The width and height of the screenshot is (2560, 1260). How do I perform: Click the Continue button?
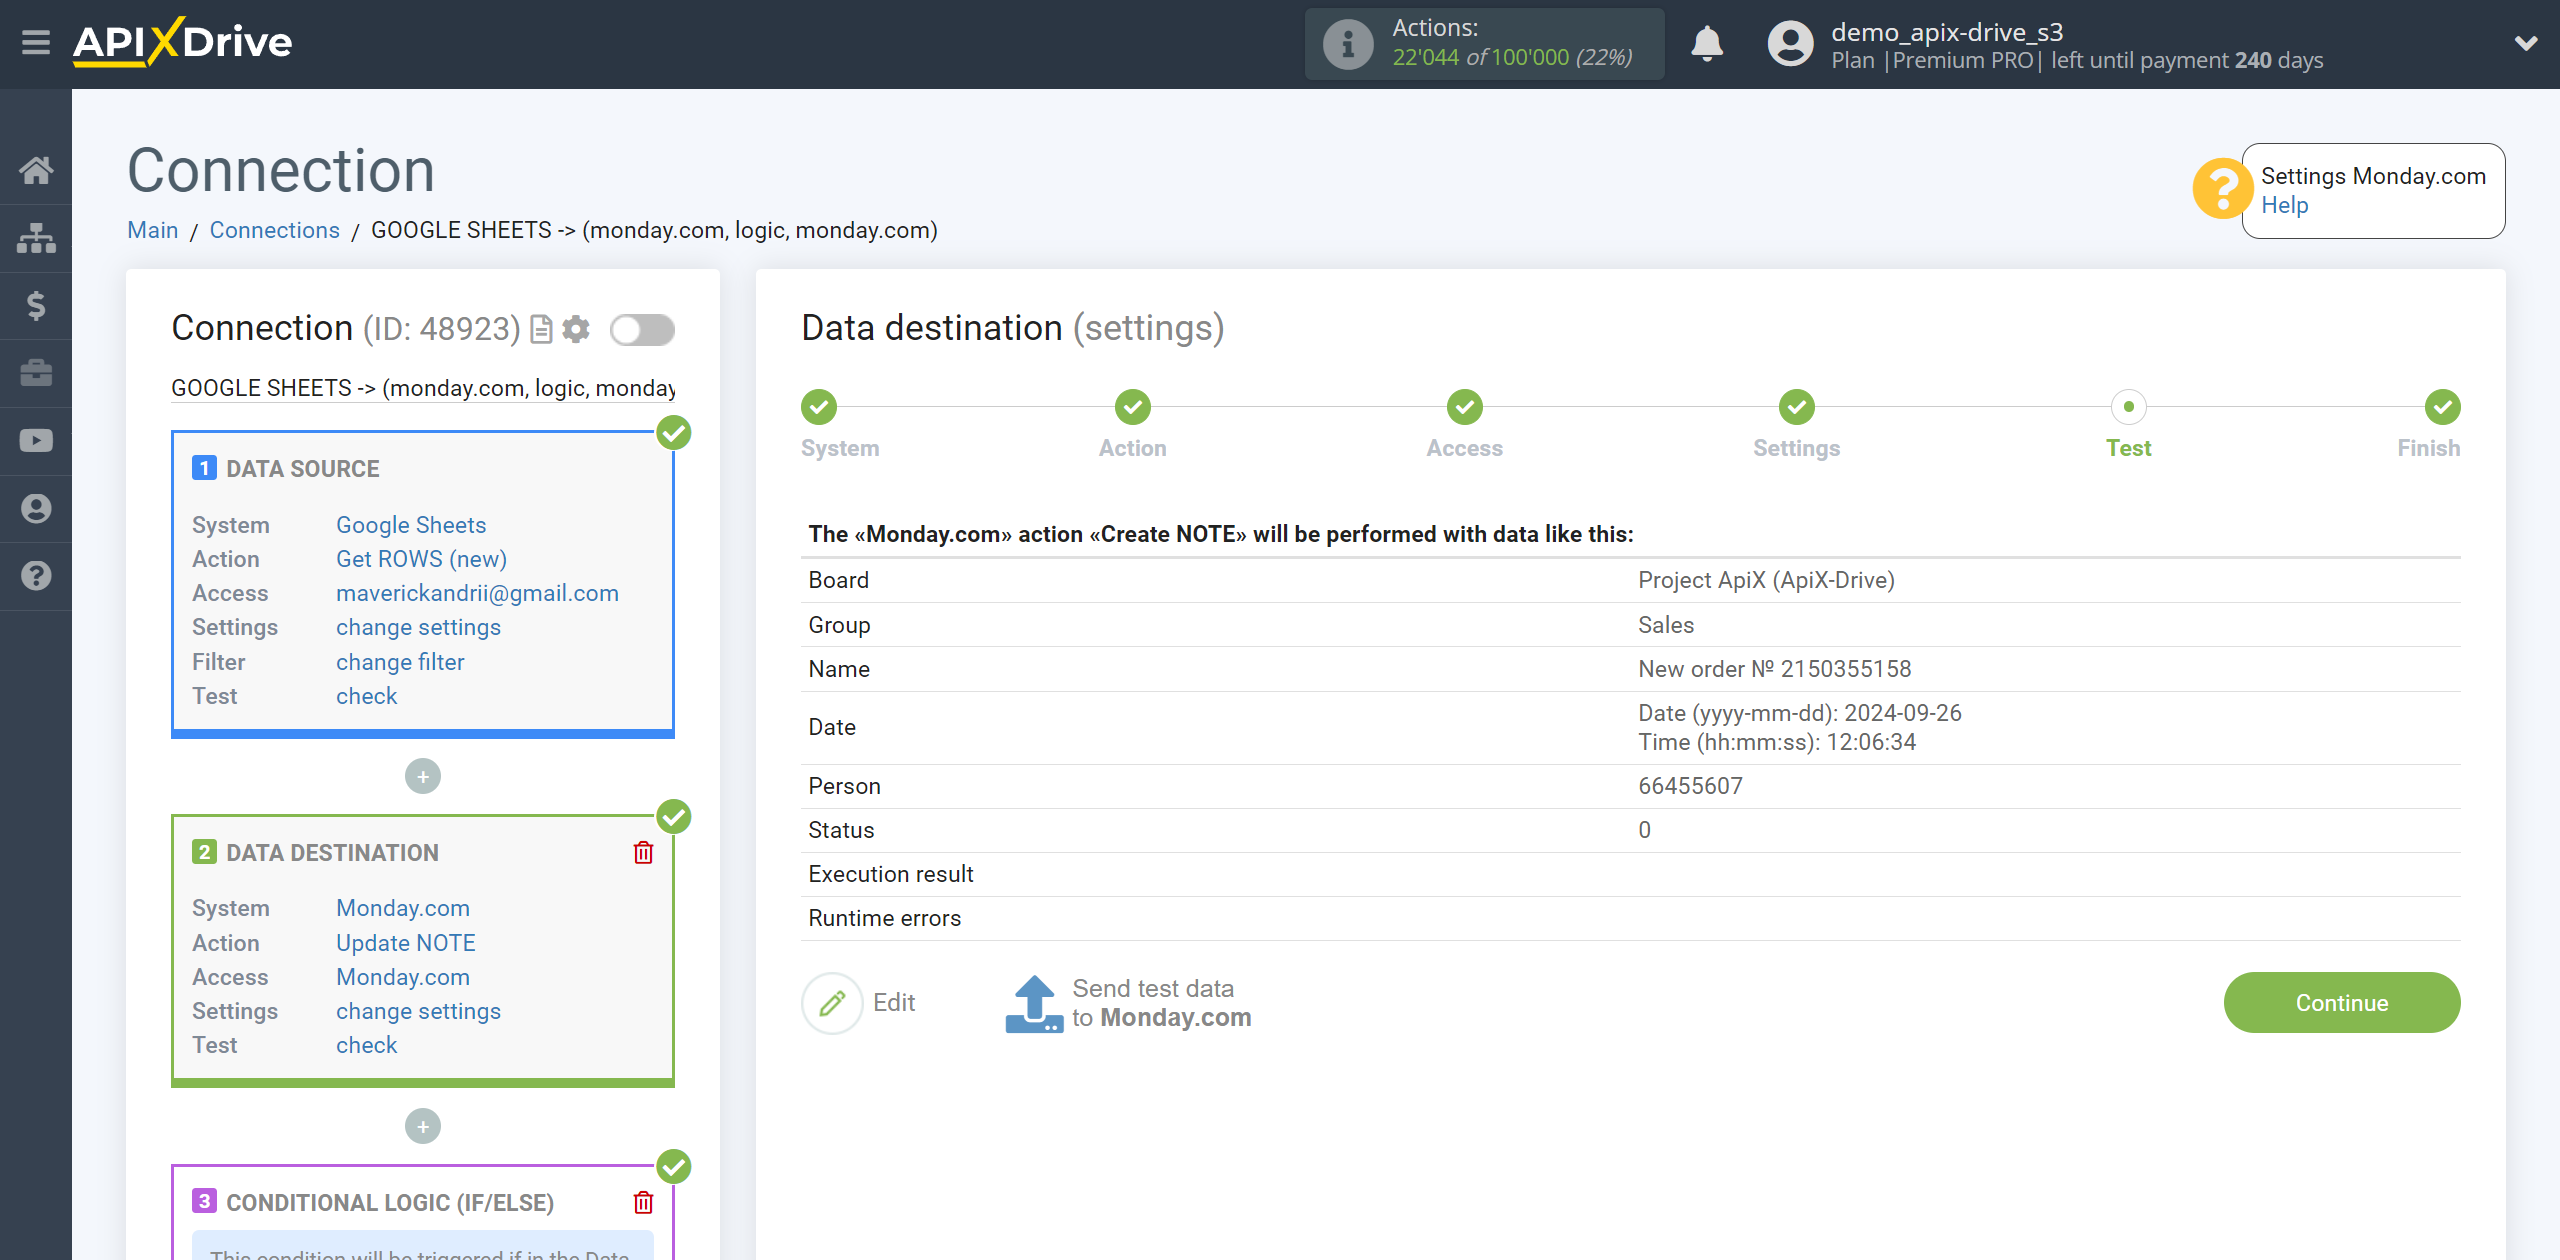(2341, 1003)
